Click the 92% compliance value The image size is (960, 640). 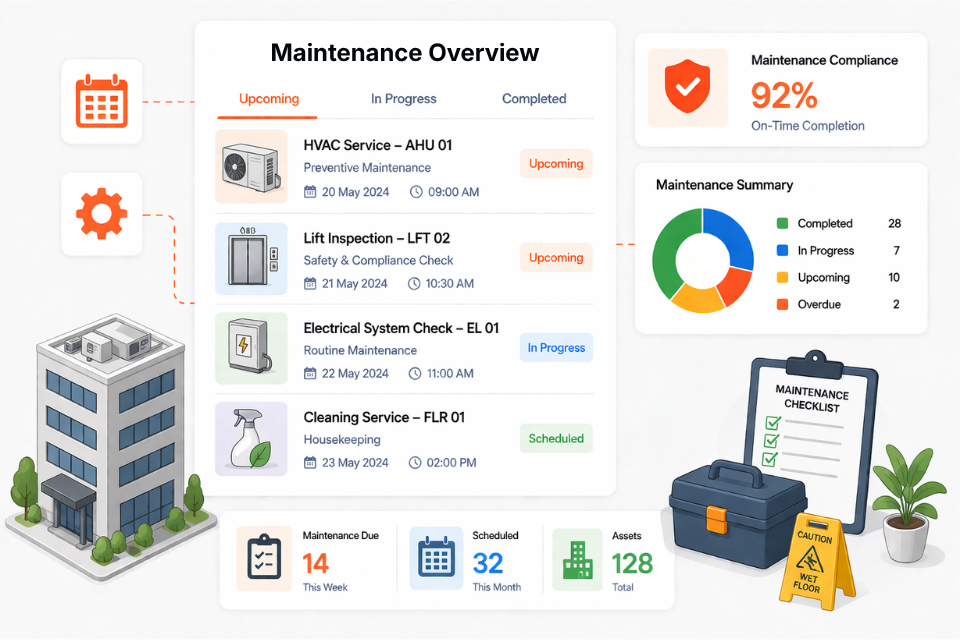coord(784,95)
